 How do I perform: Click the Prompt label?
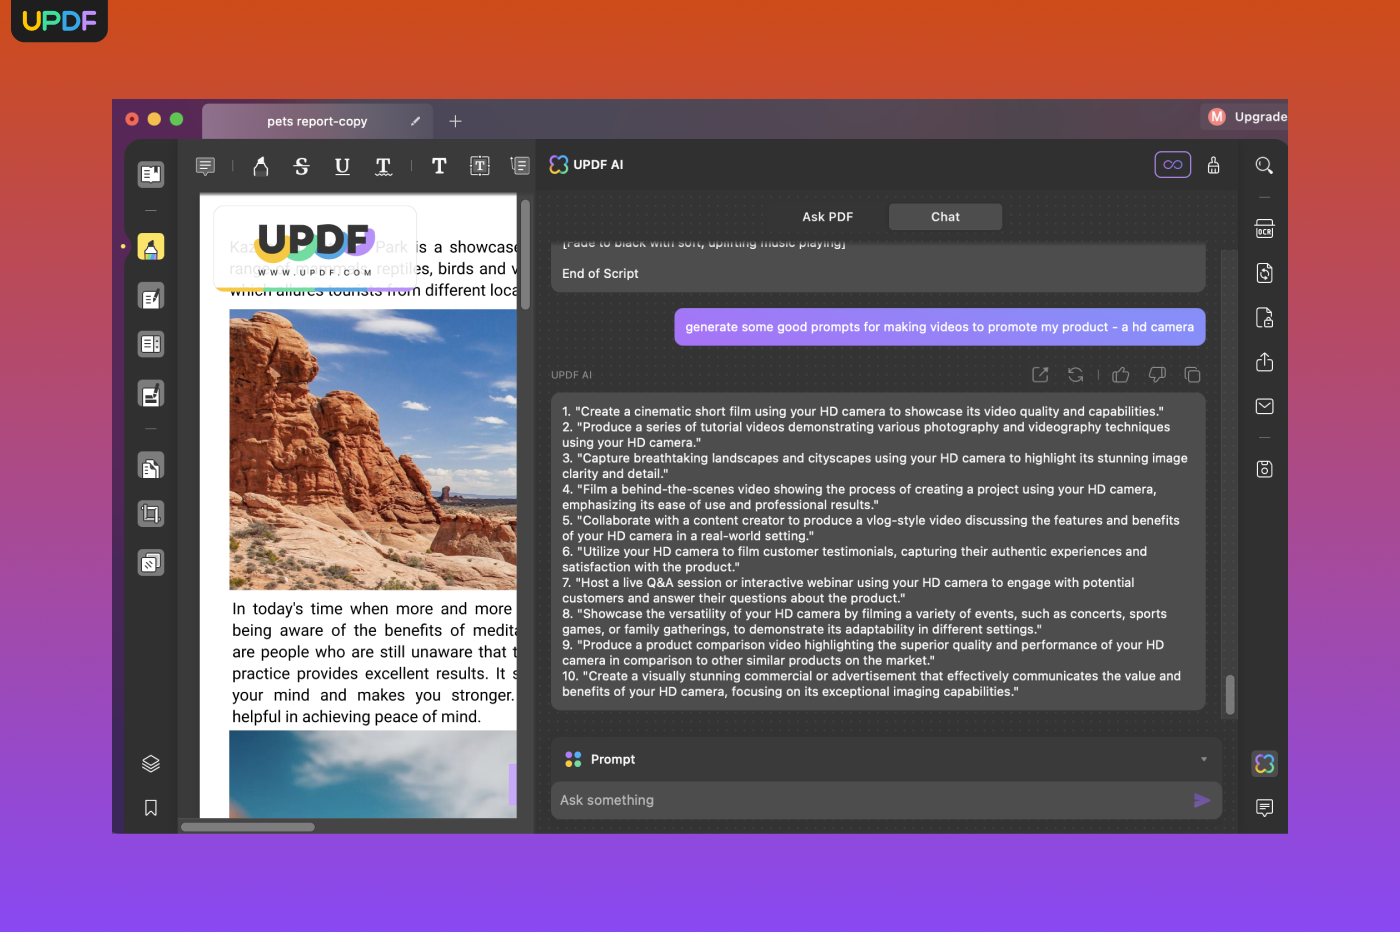pyautogui.click(x=613, y=760)
